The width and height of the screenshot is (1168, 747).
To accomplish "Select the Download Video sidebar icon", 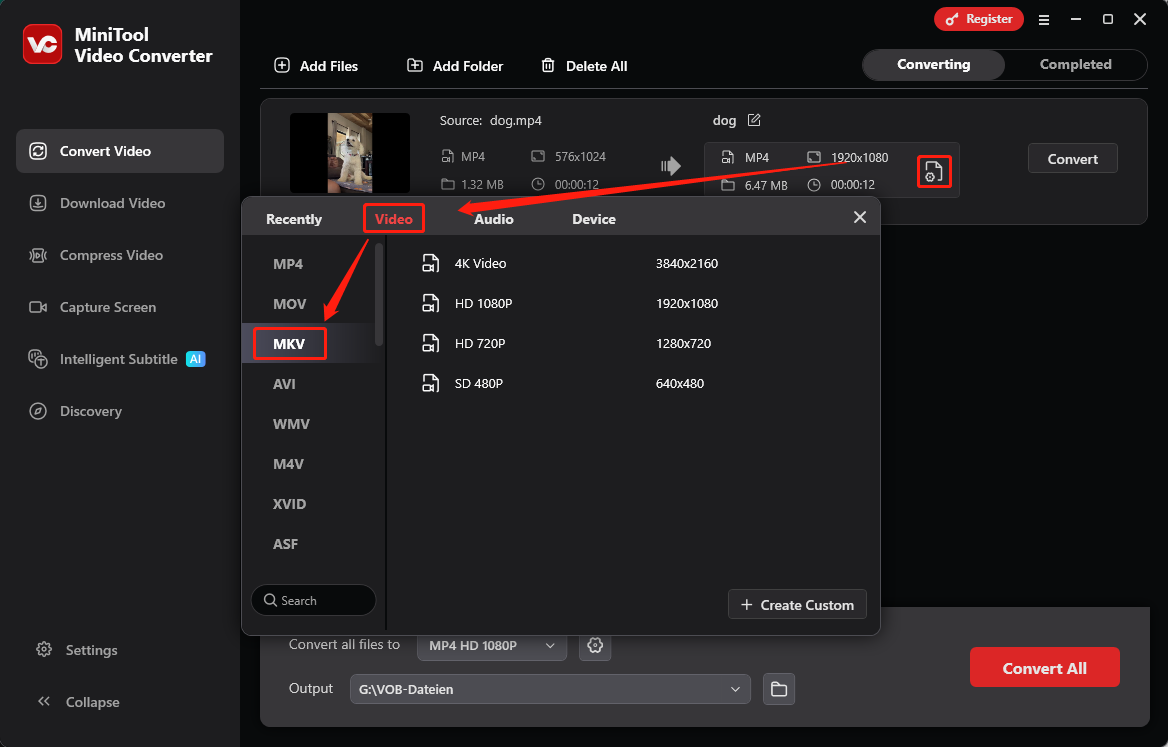I will pos(38,203).
